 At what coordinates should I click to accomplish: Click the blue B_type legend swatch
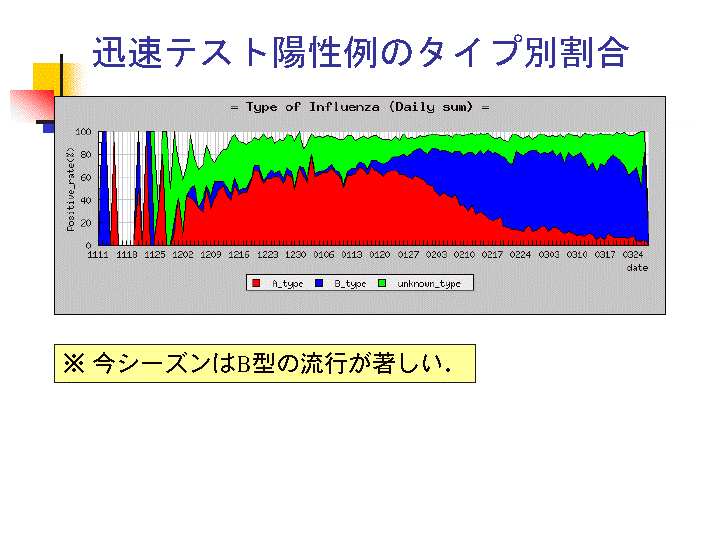click(x=319, y=284)
